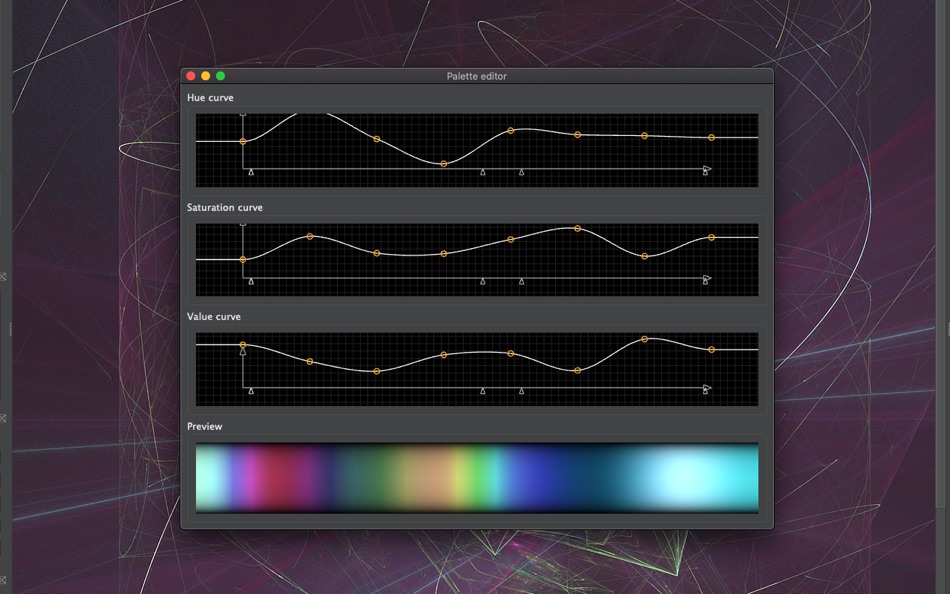Select the lowest control point of the Hue curve

(x=442, y=162)
